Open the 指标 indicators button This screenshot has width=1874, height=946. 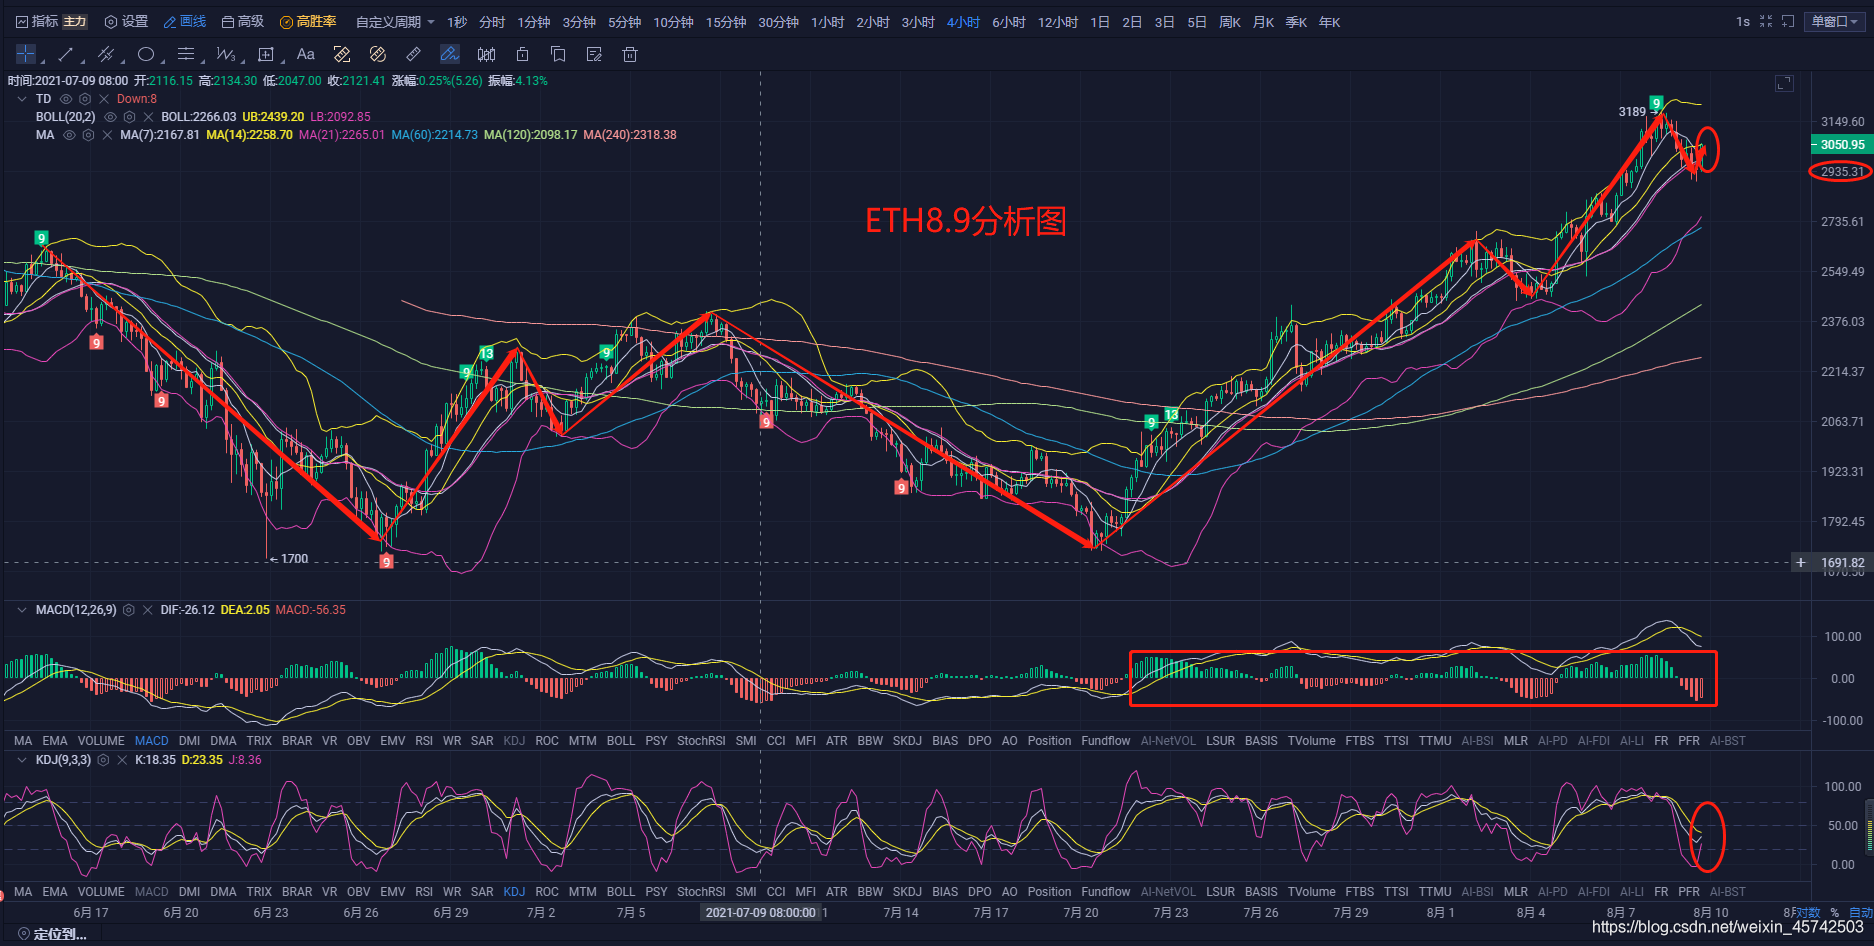pos(37,22)
